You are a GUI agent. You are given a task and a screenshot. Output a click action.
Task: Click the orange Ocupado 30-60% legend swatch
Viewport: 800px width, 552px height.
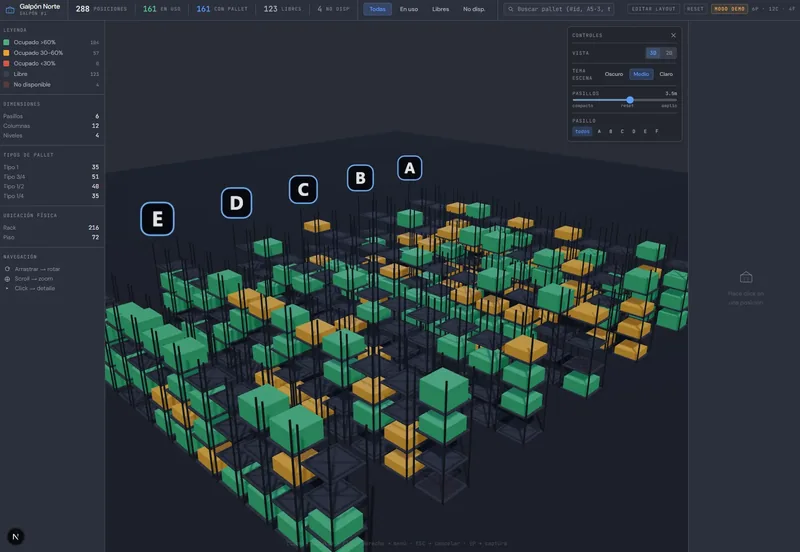click(x=6, y=53)
